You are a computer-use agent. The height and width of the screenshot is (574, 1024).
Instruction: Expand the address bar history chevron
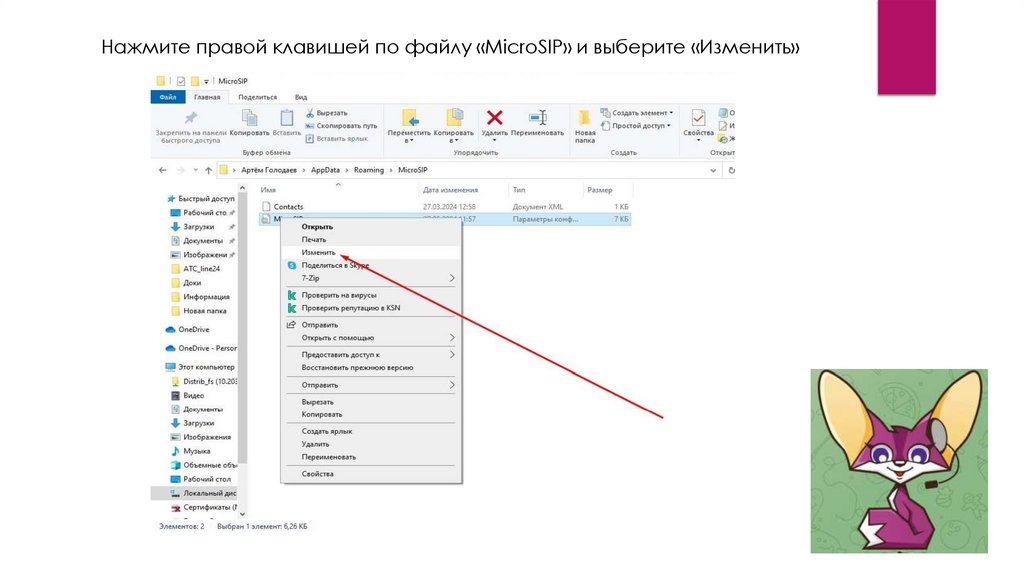pos(712,170)
